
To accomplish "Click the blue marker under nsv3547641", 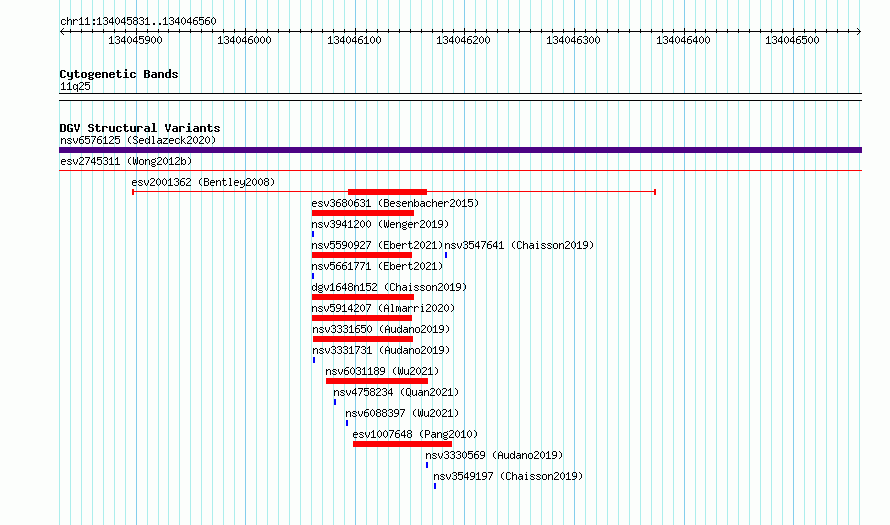I will (x=446, y=255).
